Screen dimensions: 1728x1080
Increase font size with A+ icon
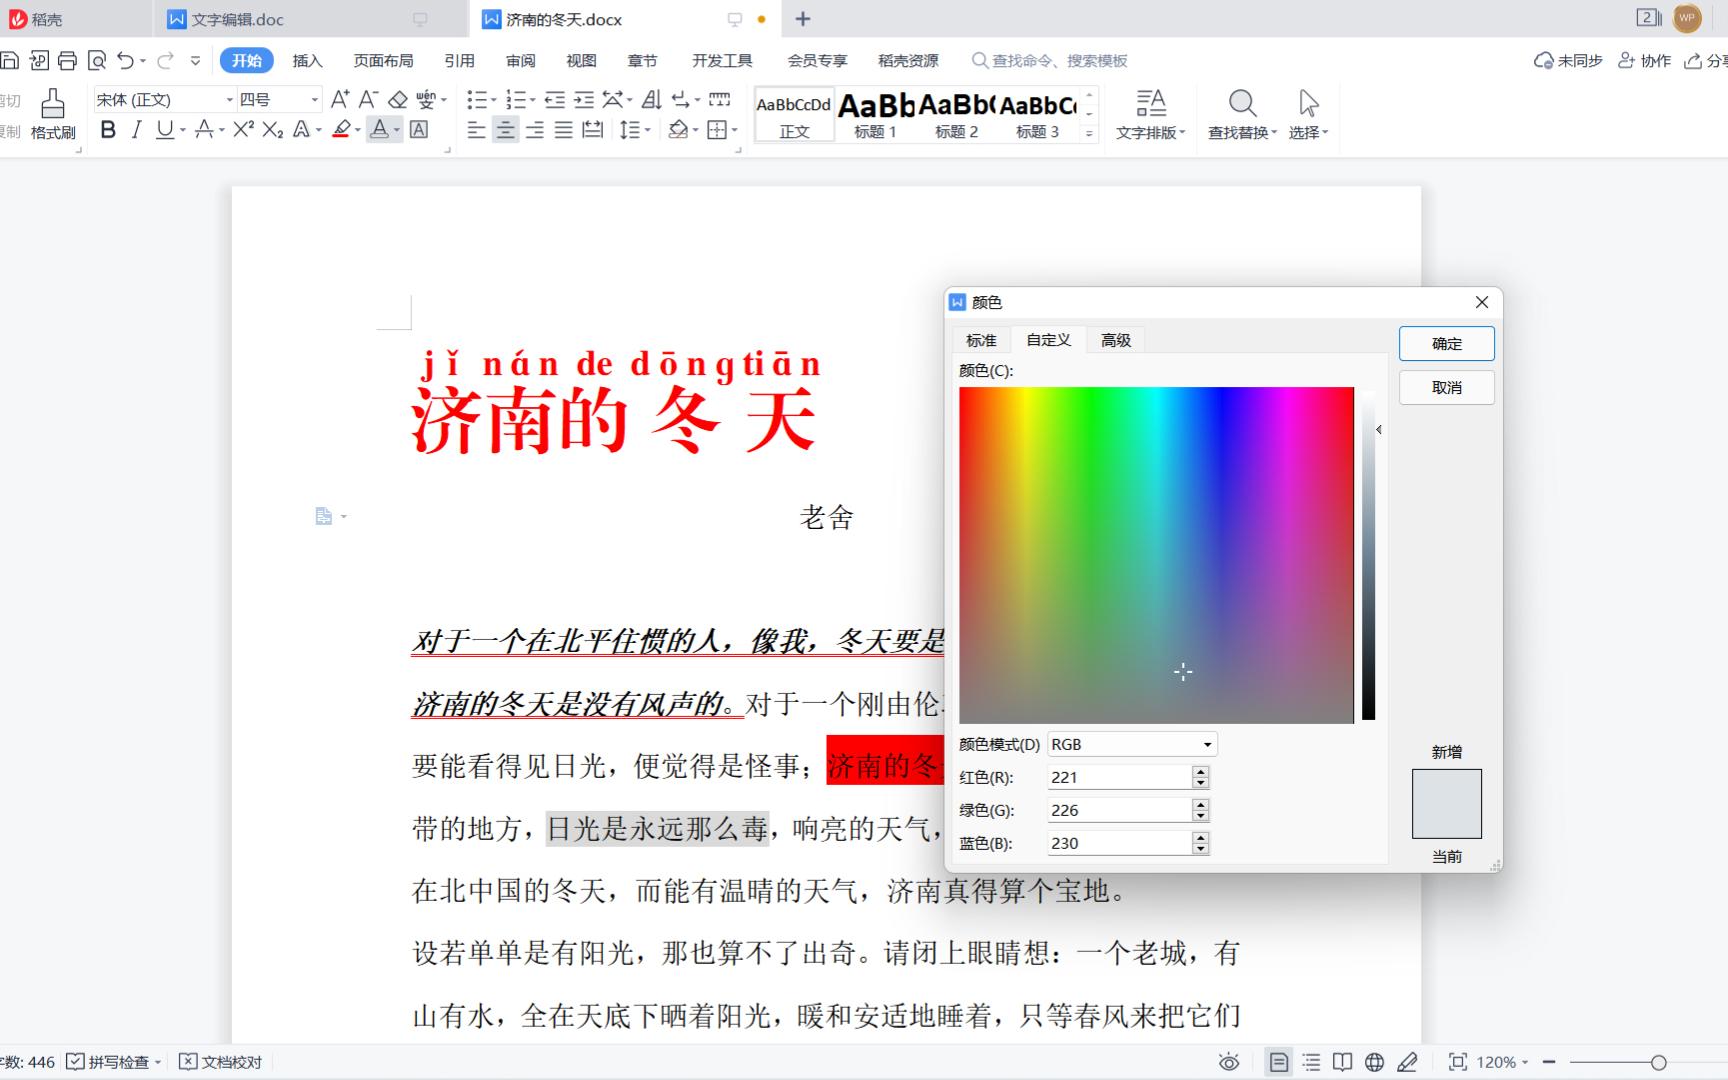click(340, 99)
